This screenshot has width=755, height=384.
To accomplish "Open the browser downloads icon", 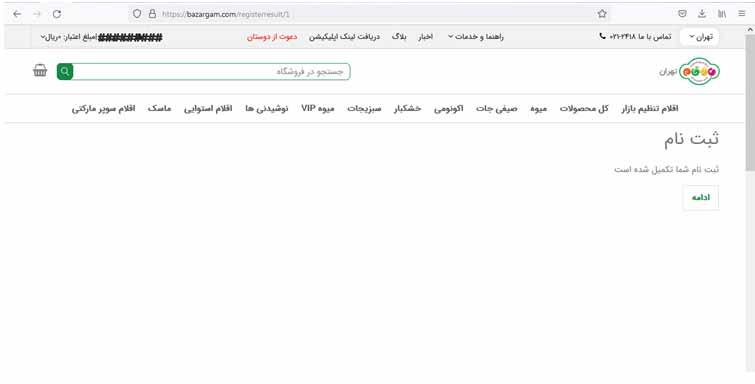I will (x=702, y=14).
